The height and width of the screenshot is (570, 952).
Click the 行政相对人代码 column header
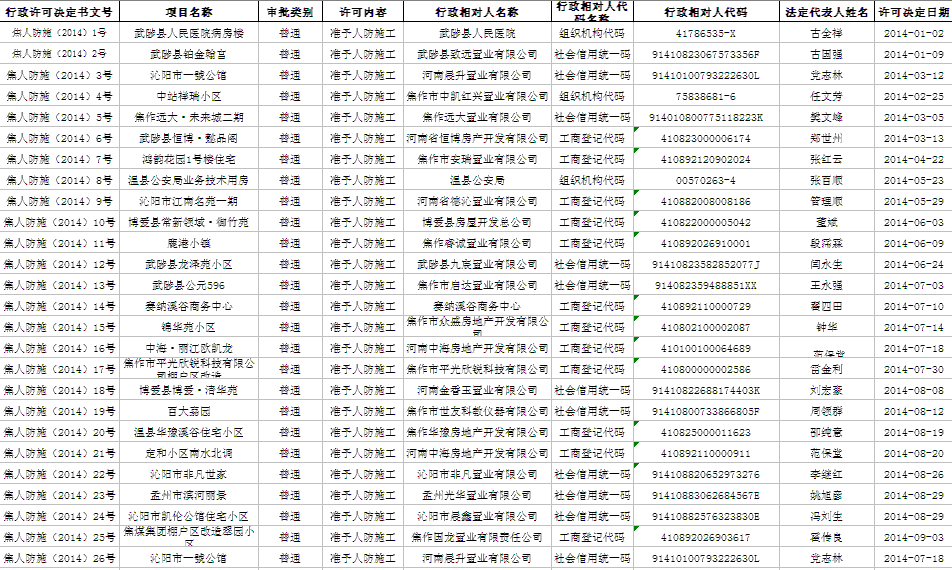[705, 11]
